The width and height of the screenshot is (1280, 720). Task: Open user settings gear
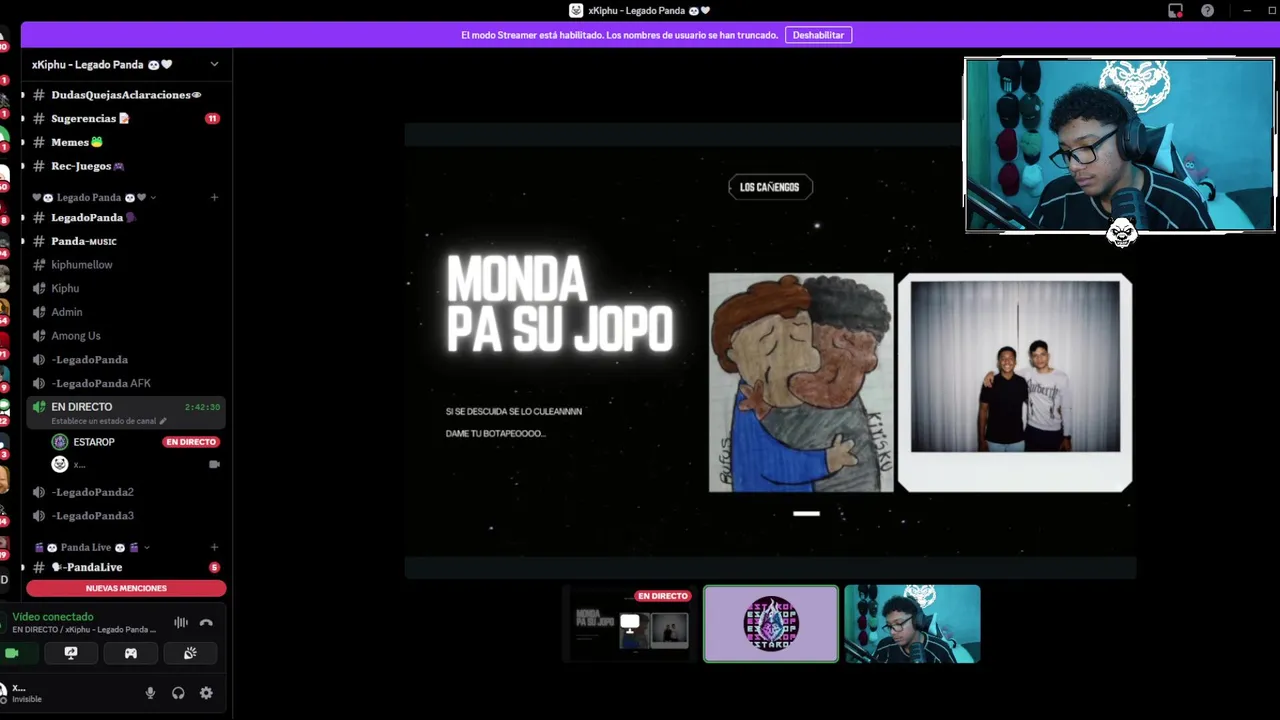coord(206,693)
